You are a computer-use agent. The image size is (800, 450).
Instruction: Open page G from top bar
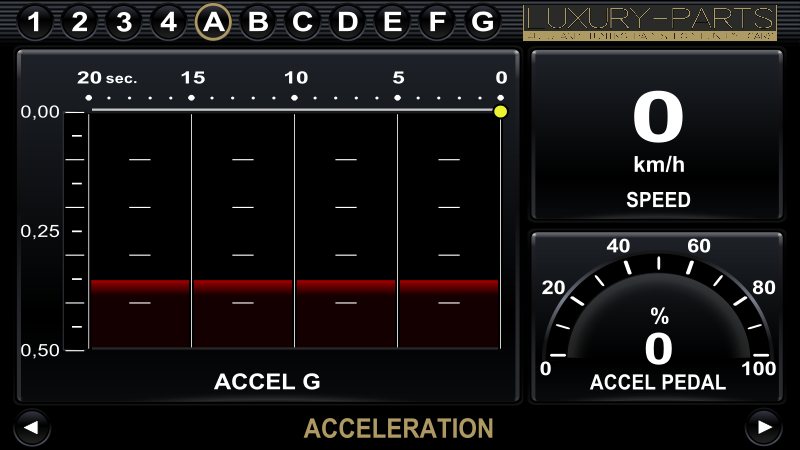(x=482, y=22)
